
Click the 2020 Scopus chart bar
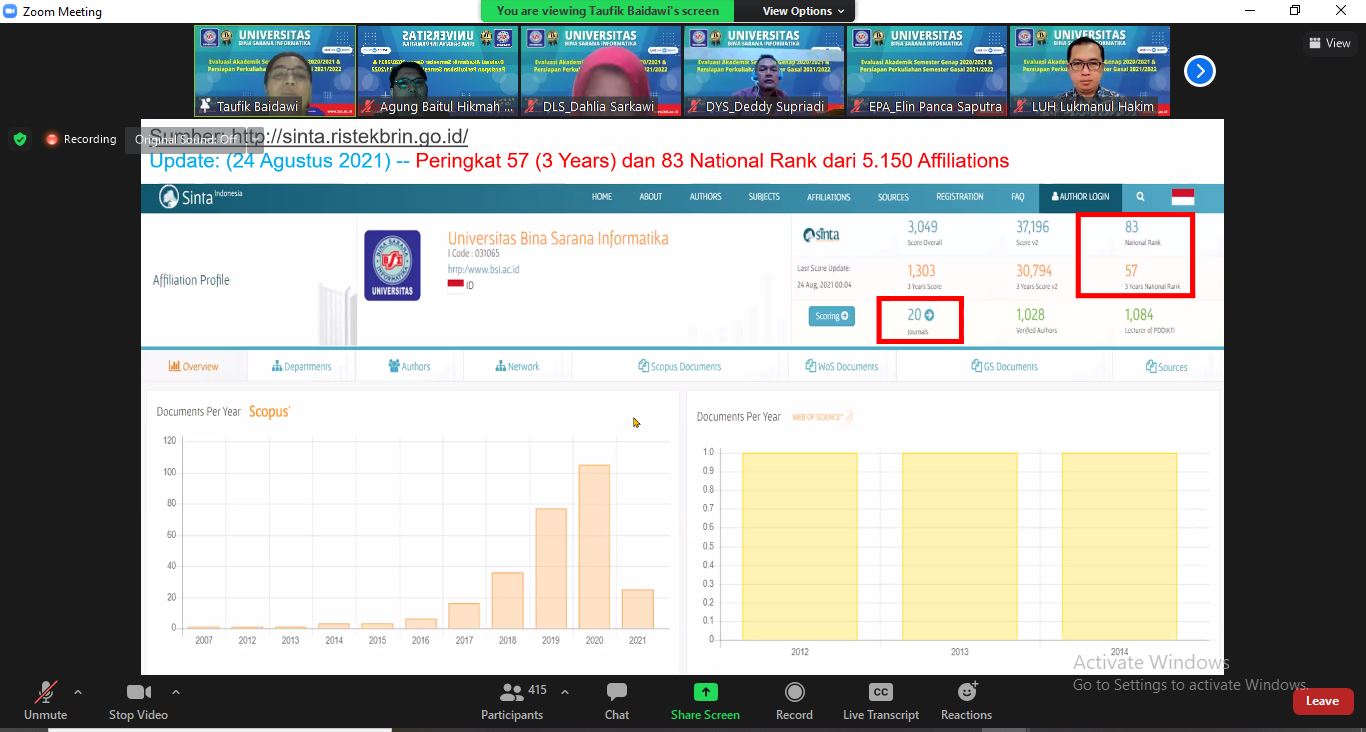[x=594, y=547]
